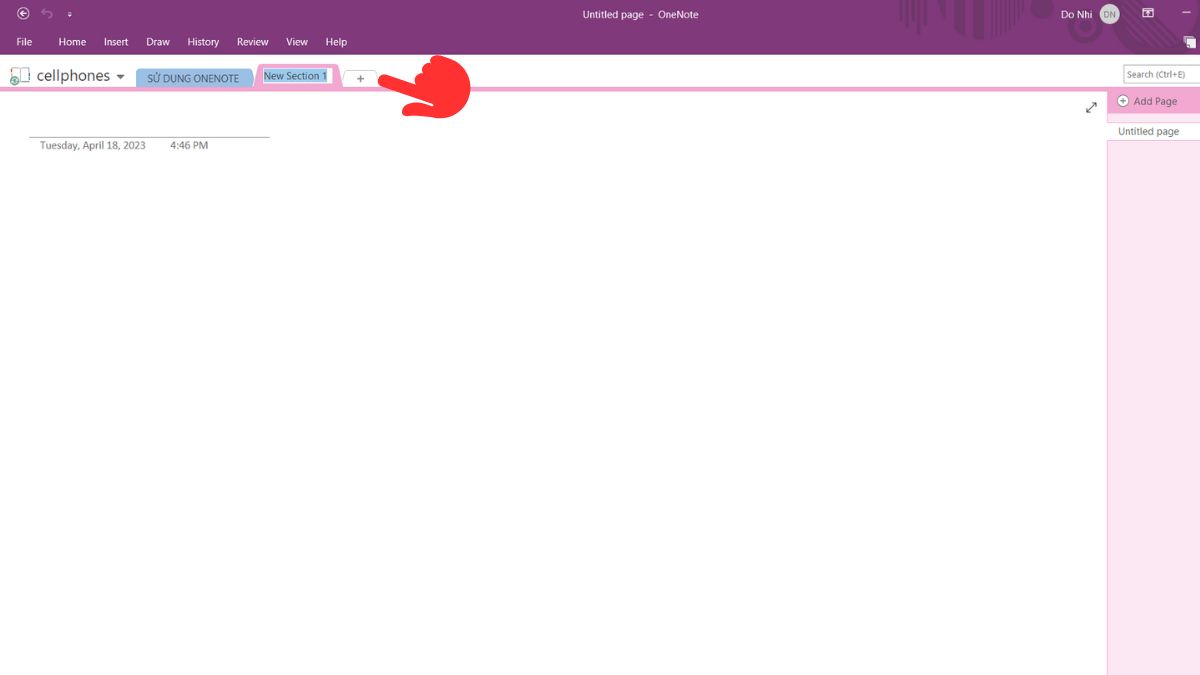This screenshot has height=675, width=1200.
Task: Select the View ribbon tab
Action: [297, 42]
